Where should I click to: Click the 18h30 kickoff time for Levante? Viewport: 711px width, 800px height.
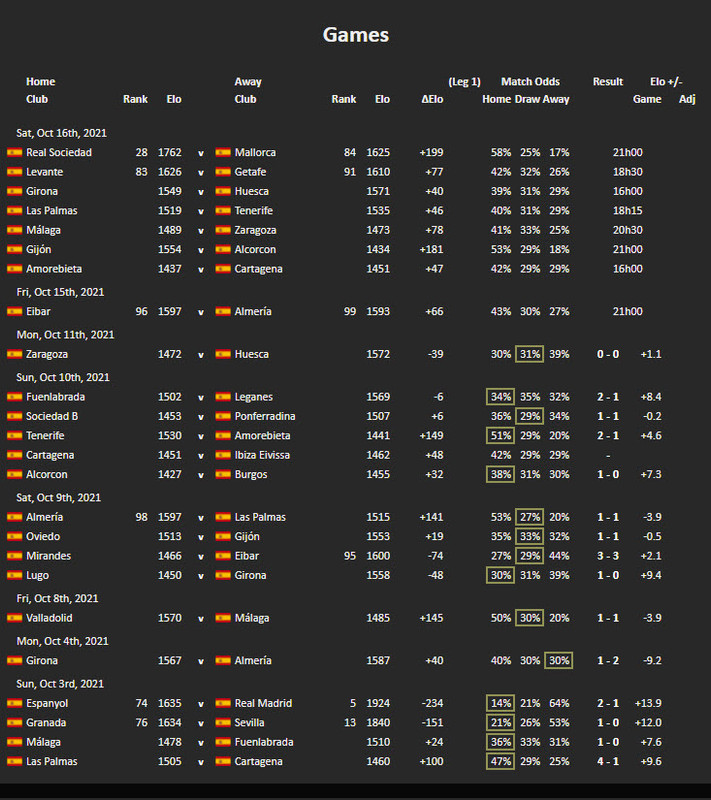pyautogui.click(x=627, y=172)
